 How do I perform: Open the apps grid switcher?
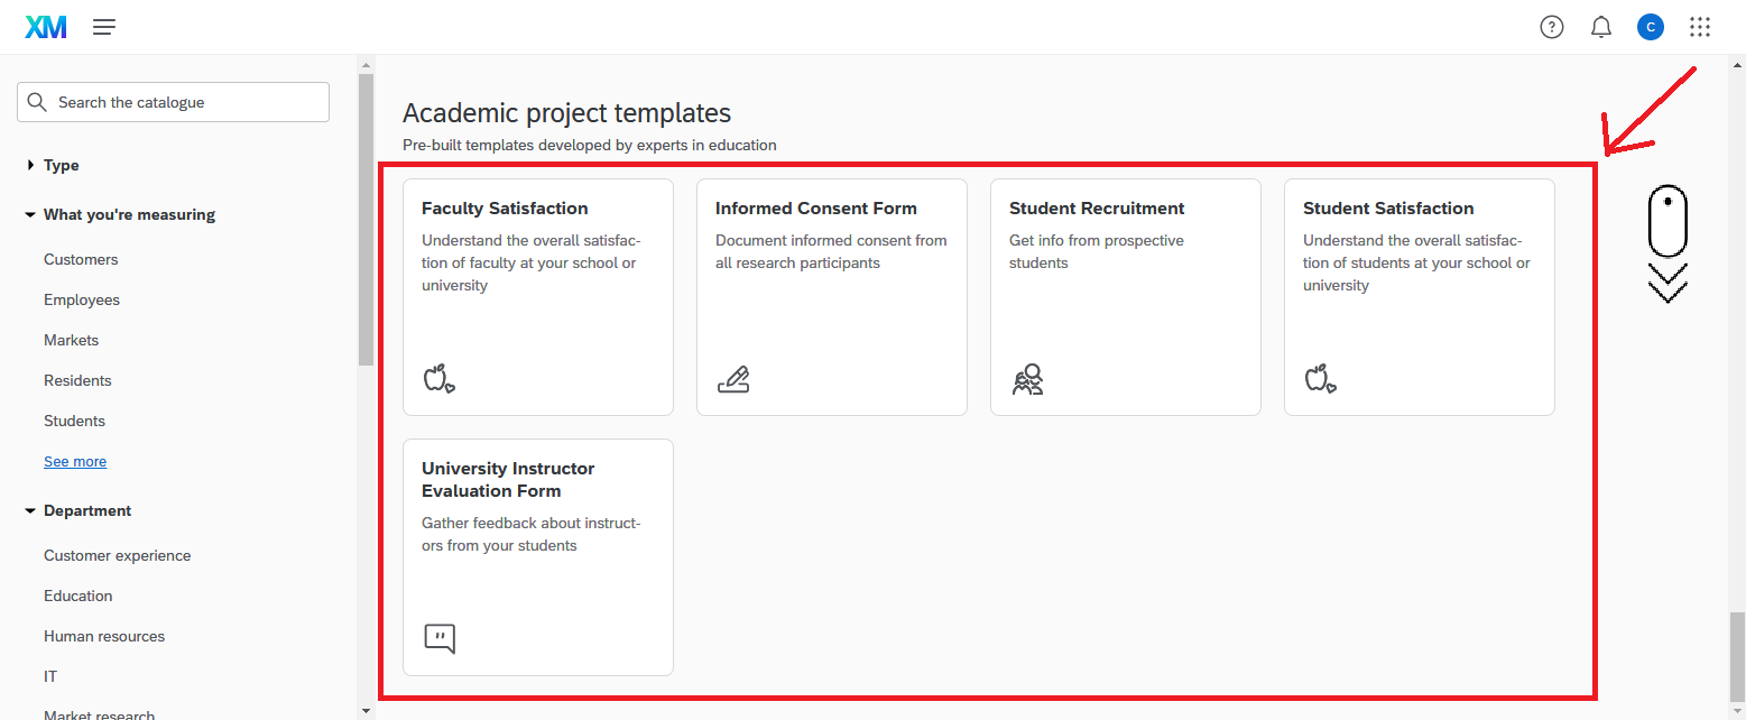(1700, 27)
